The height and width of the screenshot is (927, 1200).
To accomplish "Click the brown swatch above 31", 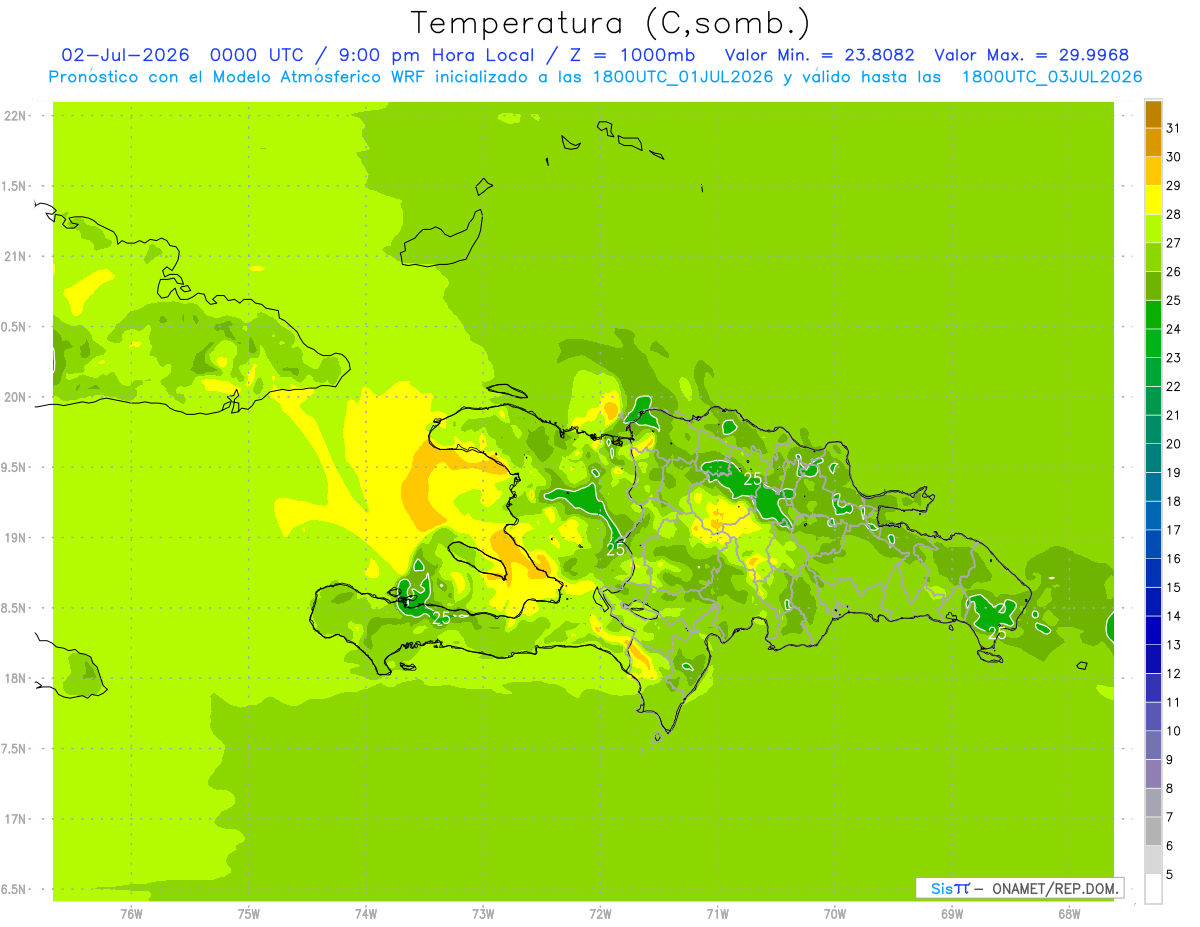I will (x=1153, y=115).
